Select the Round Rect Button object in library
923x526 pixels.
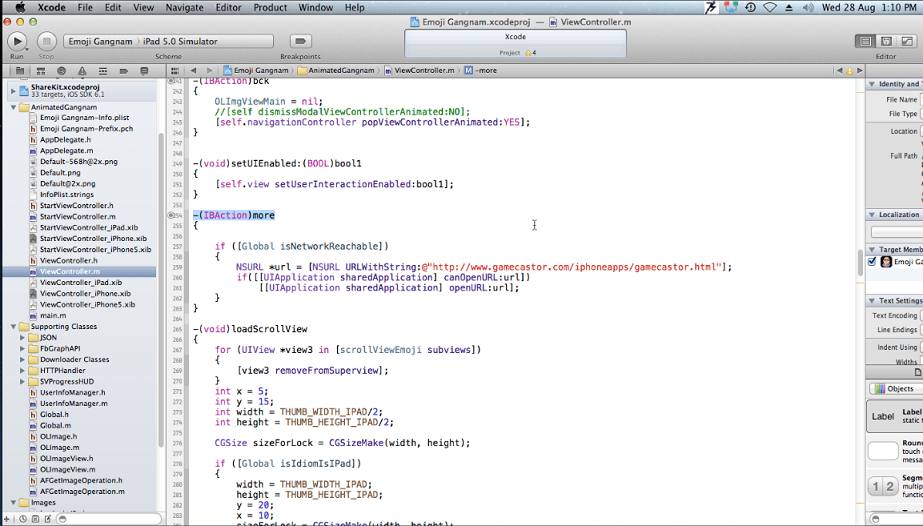coord(894,451)
